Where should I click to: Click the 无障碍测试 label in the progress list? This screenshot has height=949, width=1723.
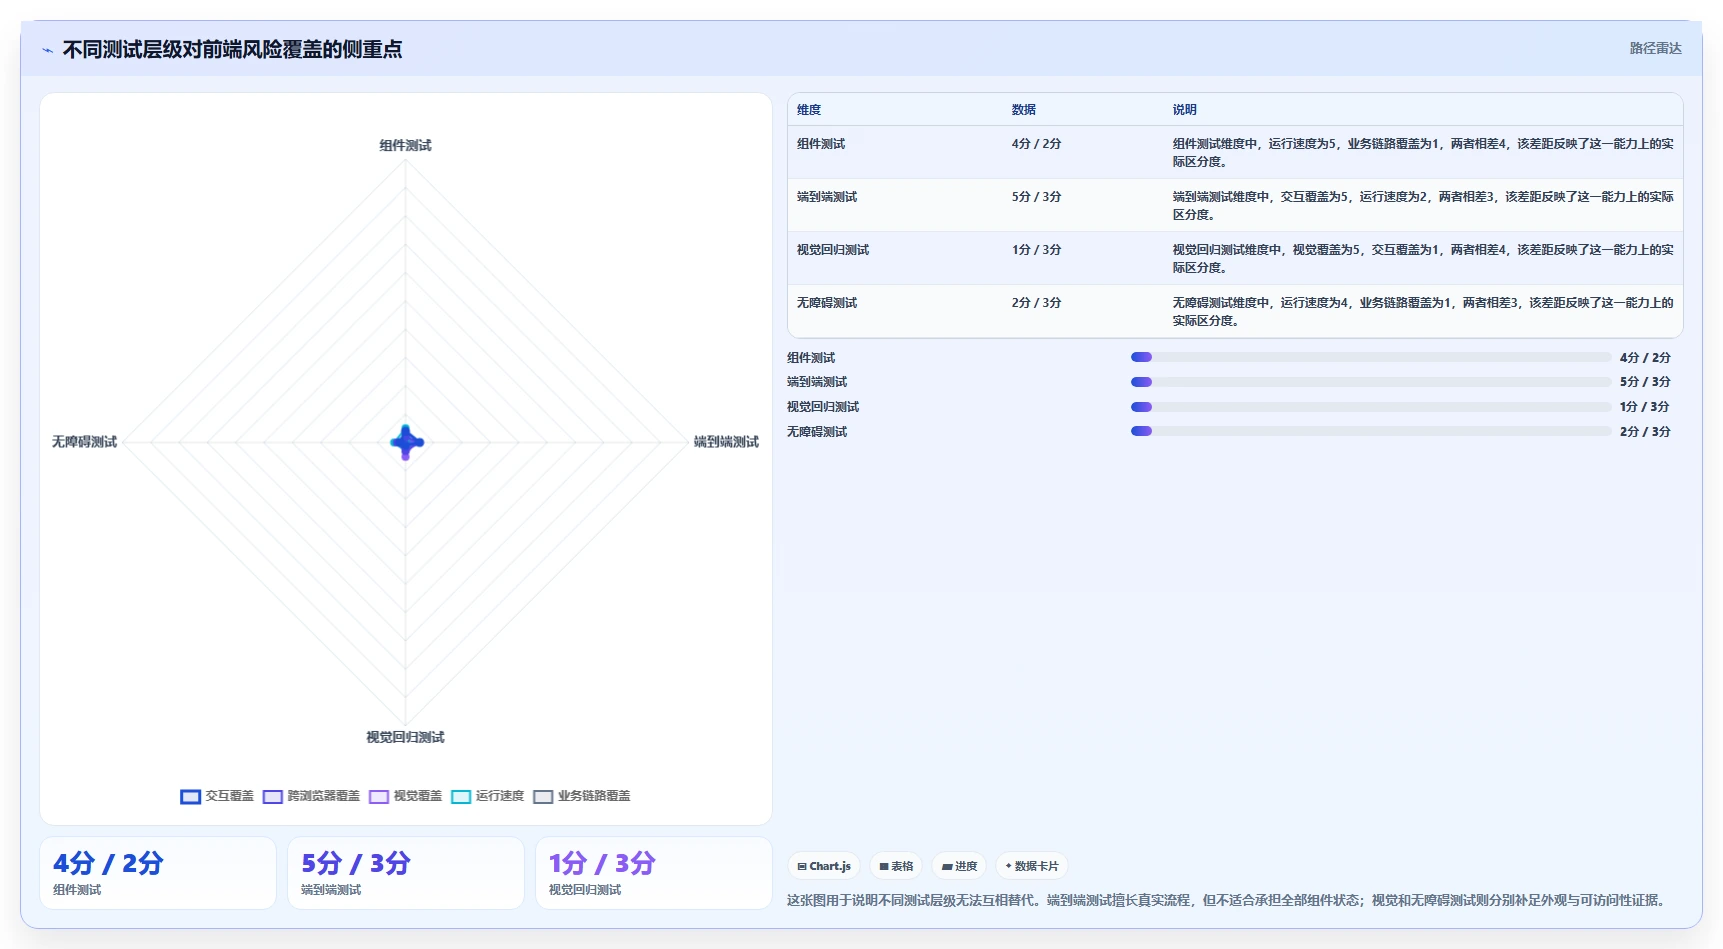[817, 432]
